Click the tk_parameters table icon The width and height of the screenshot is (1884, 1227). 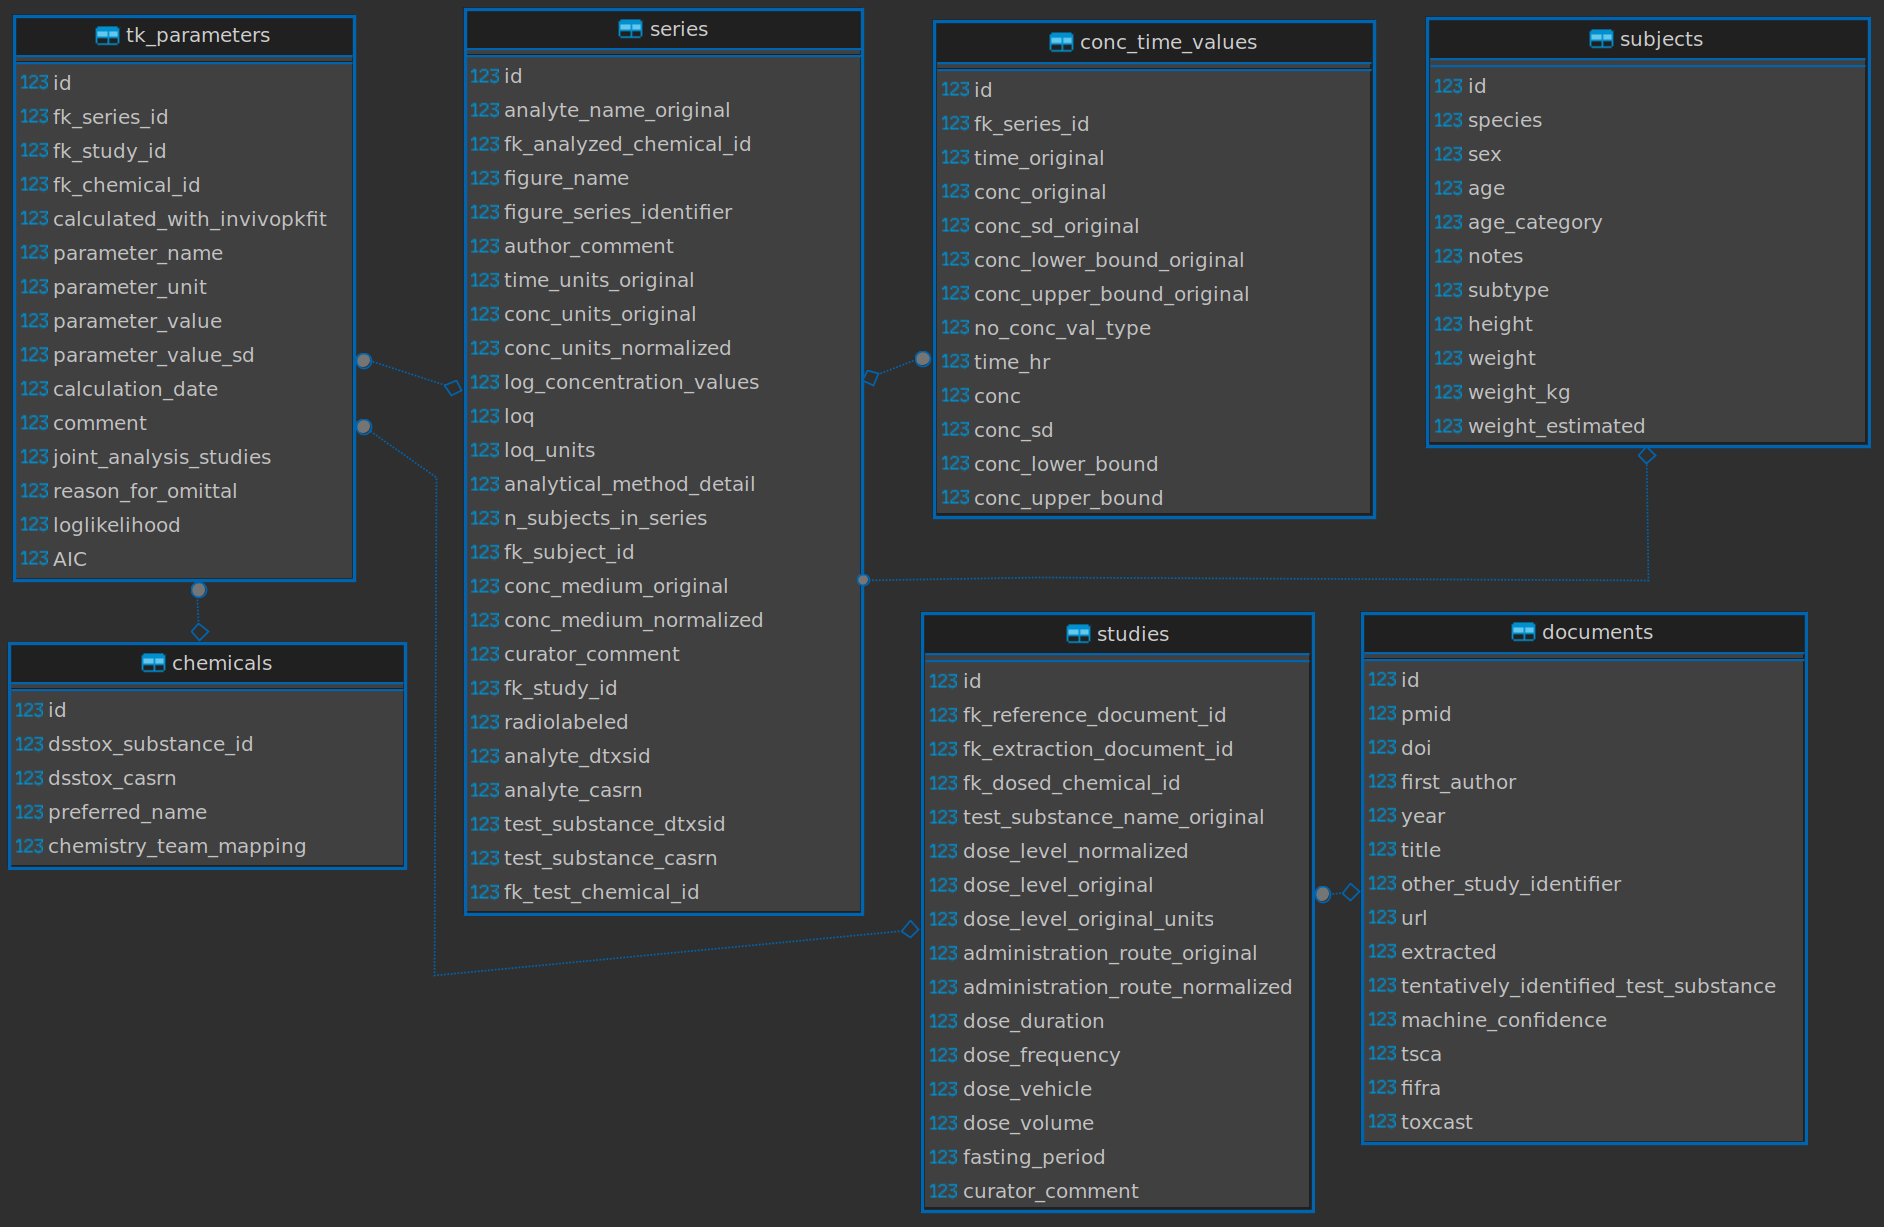click(x=107, y=36)
